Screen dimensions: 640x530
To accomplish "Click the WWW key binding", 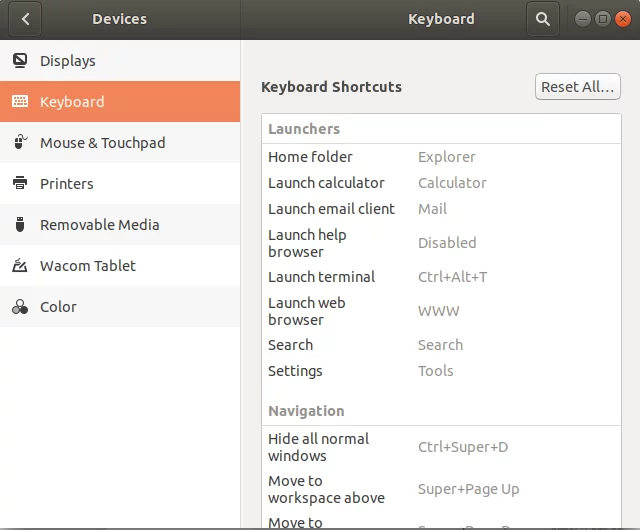I will [438, 311].
